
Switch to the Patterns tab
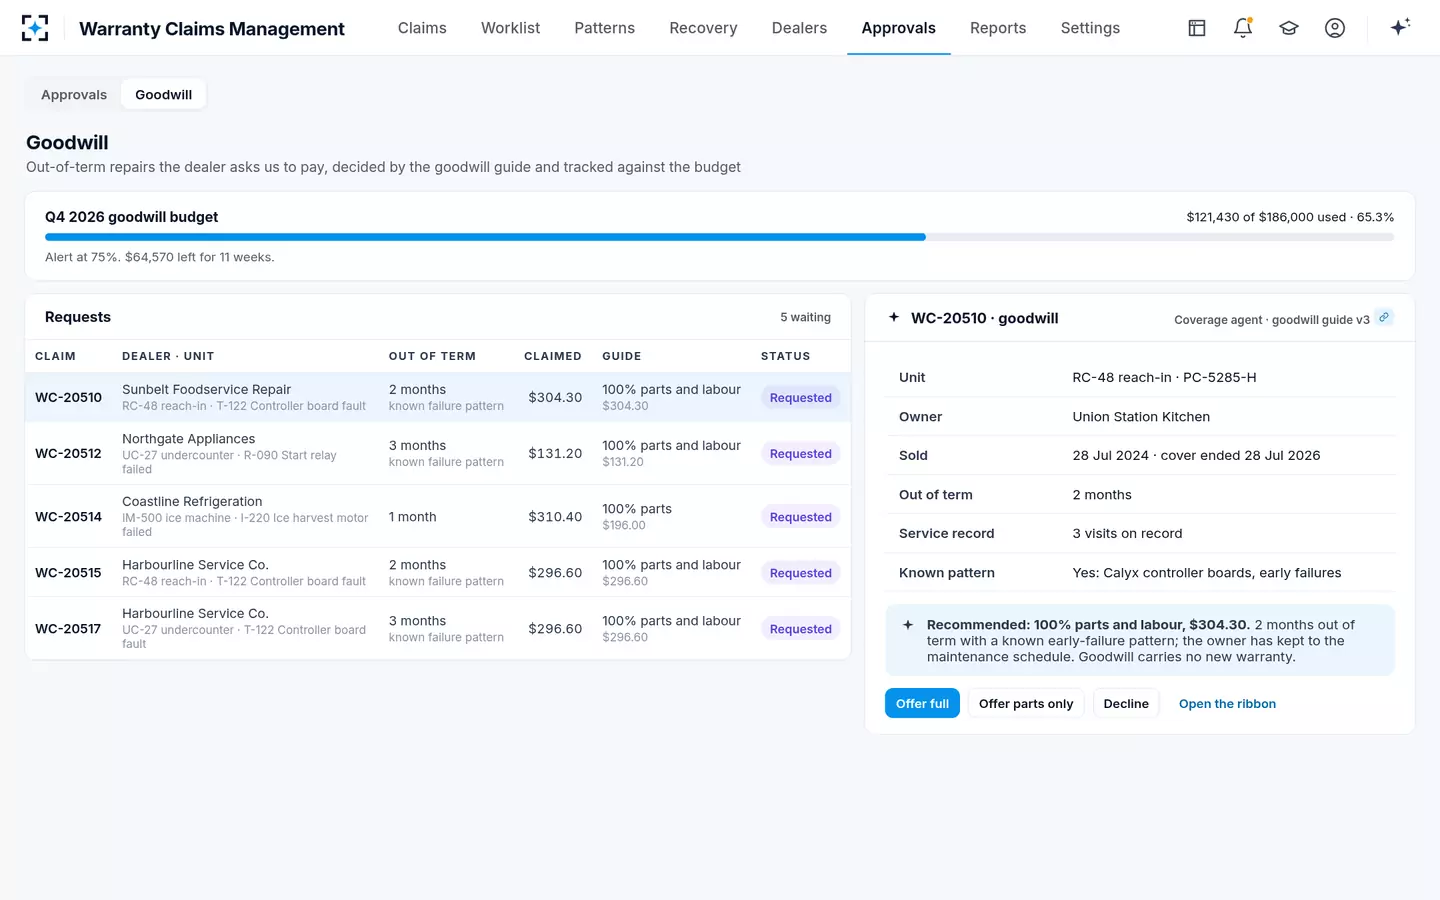tap(604, 28)
